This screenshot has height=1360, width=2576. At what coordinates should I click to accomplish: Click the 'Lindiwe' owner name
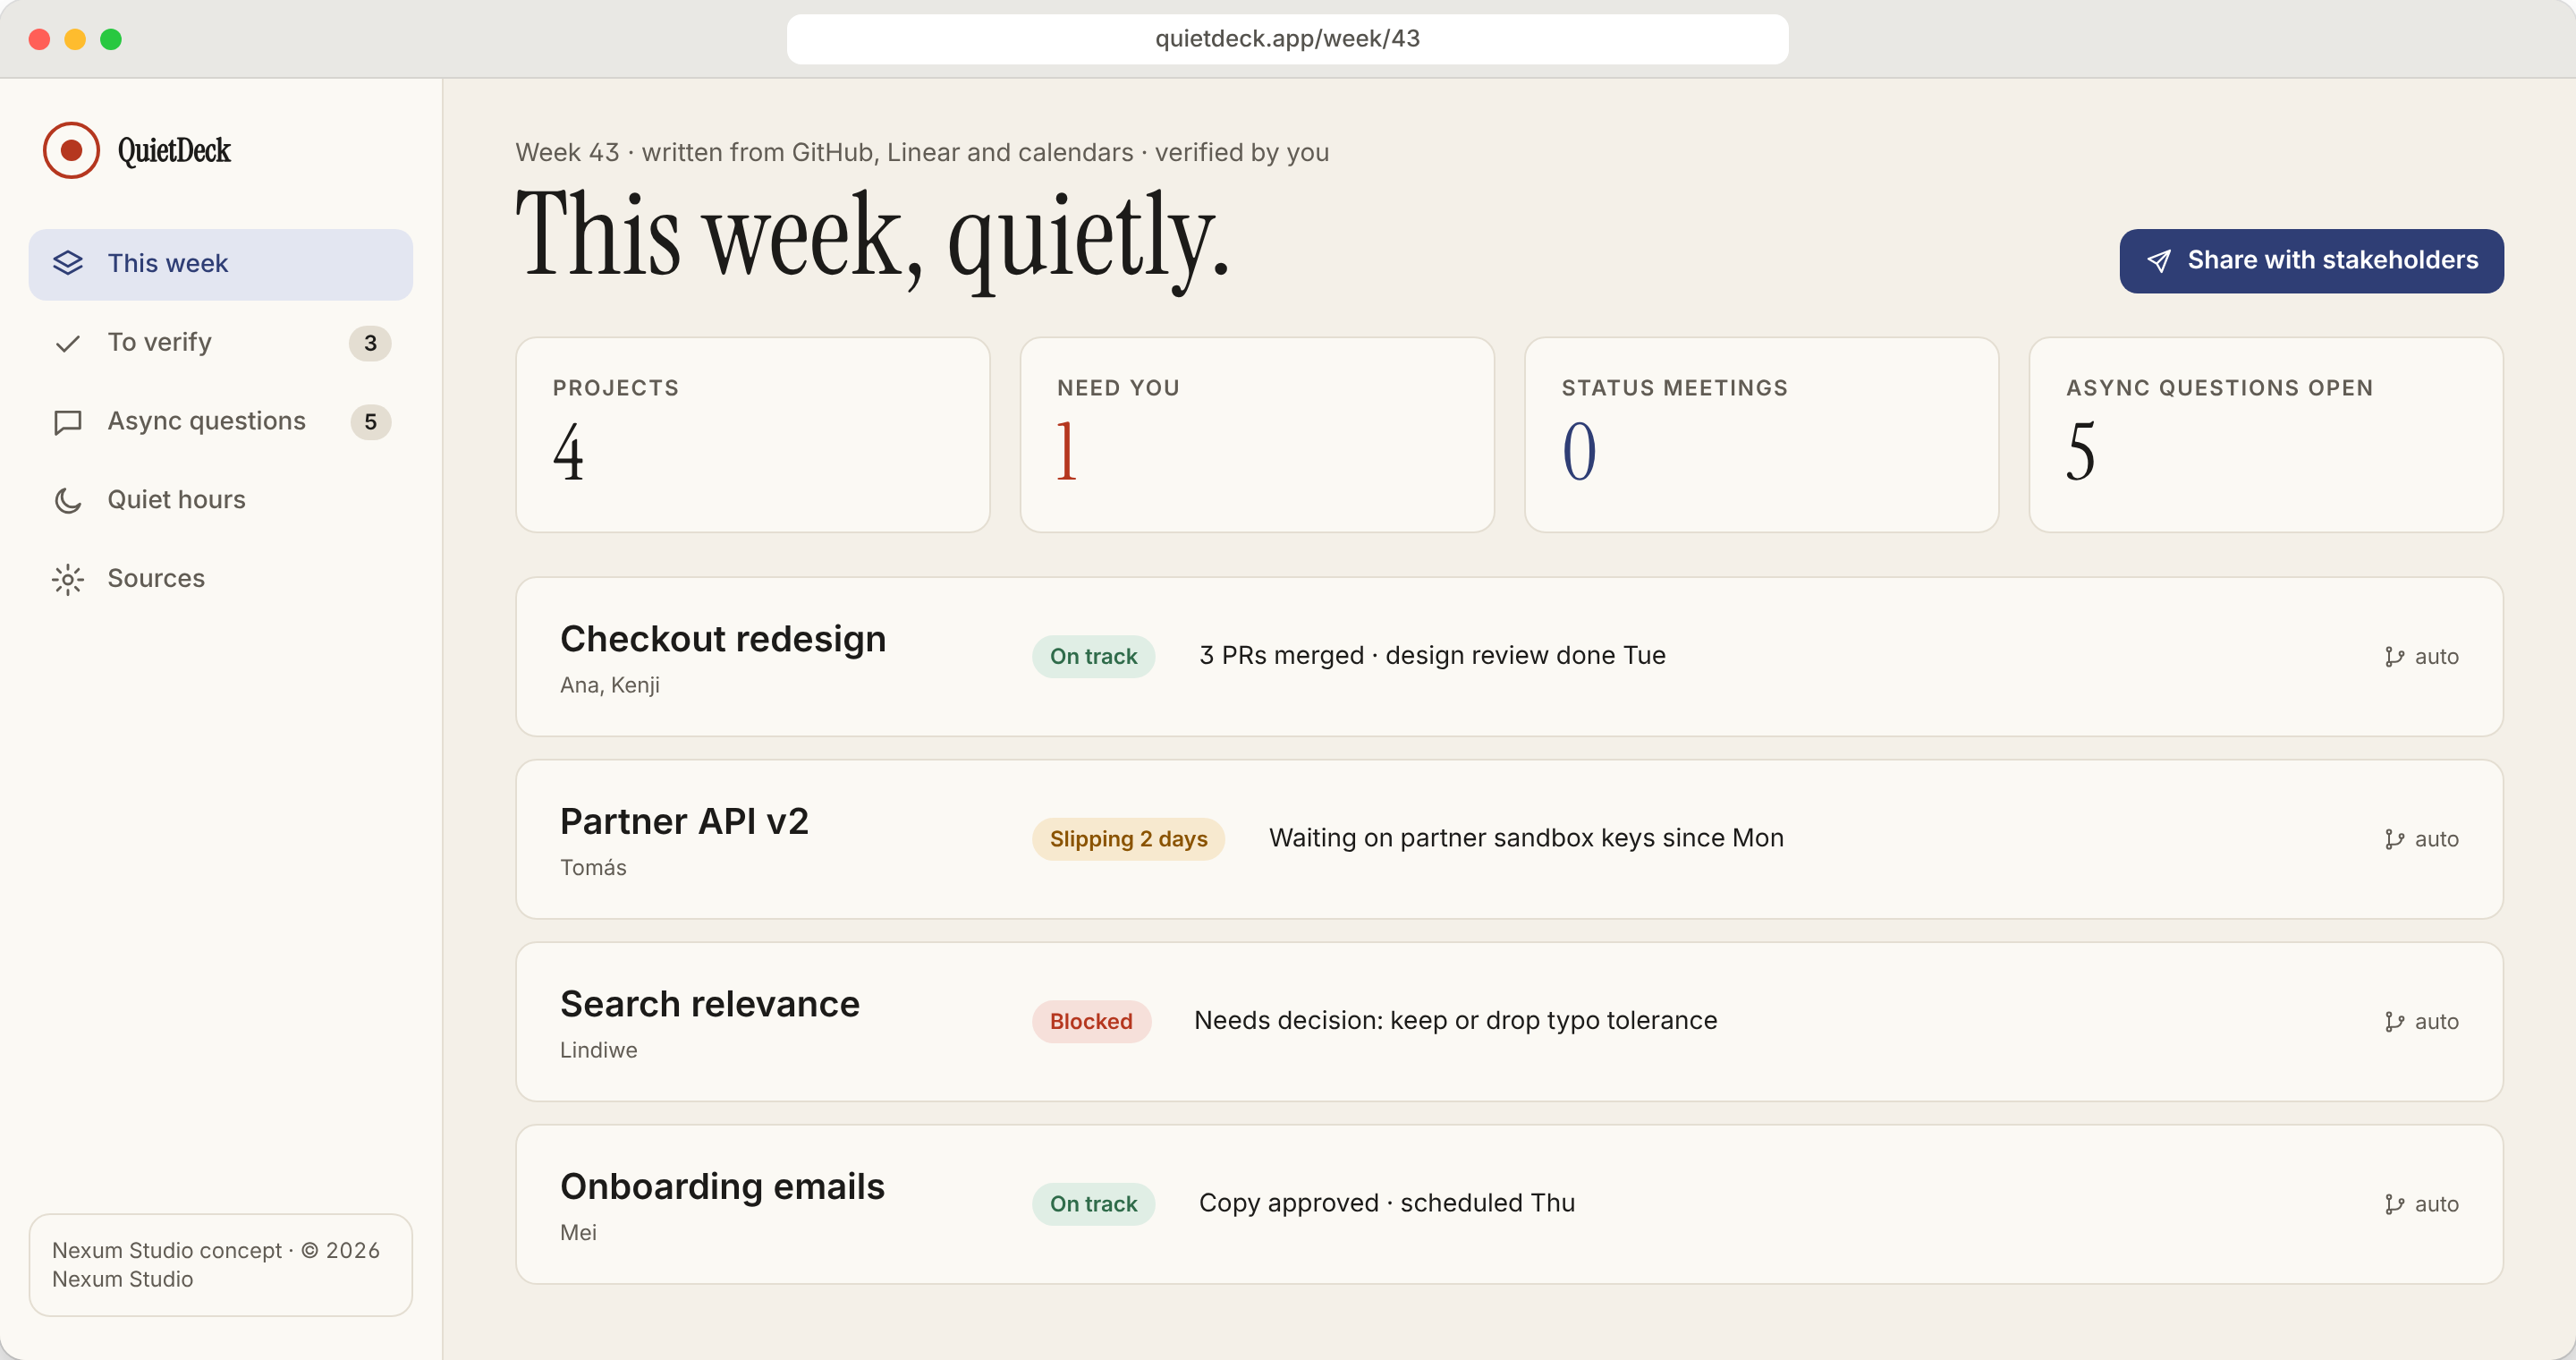(x=598, y=1050)
